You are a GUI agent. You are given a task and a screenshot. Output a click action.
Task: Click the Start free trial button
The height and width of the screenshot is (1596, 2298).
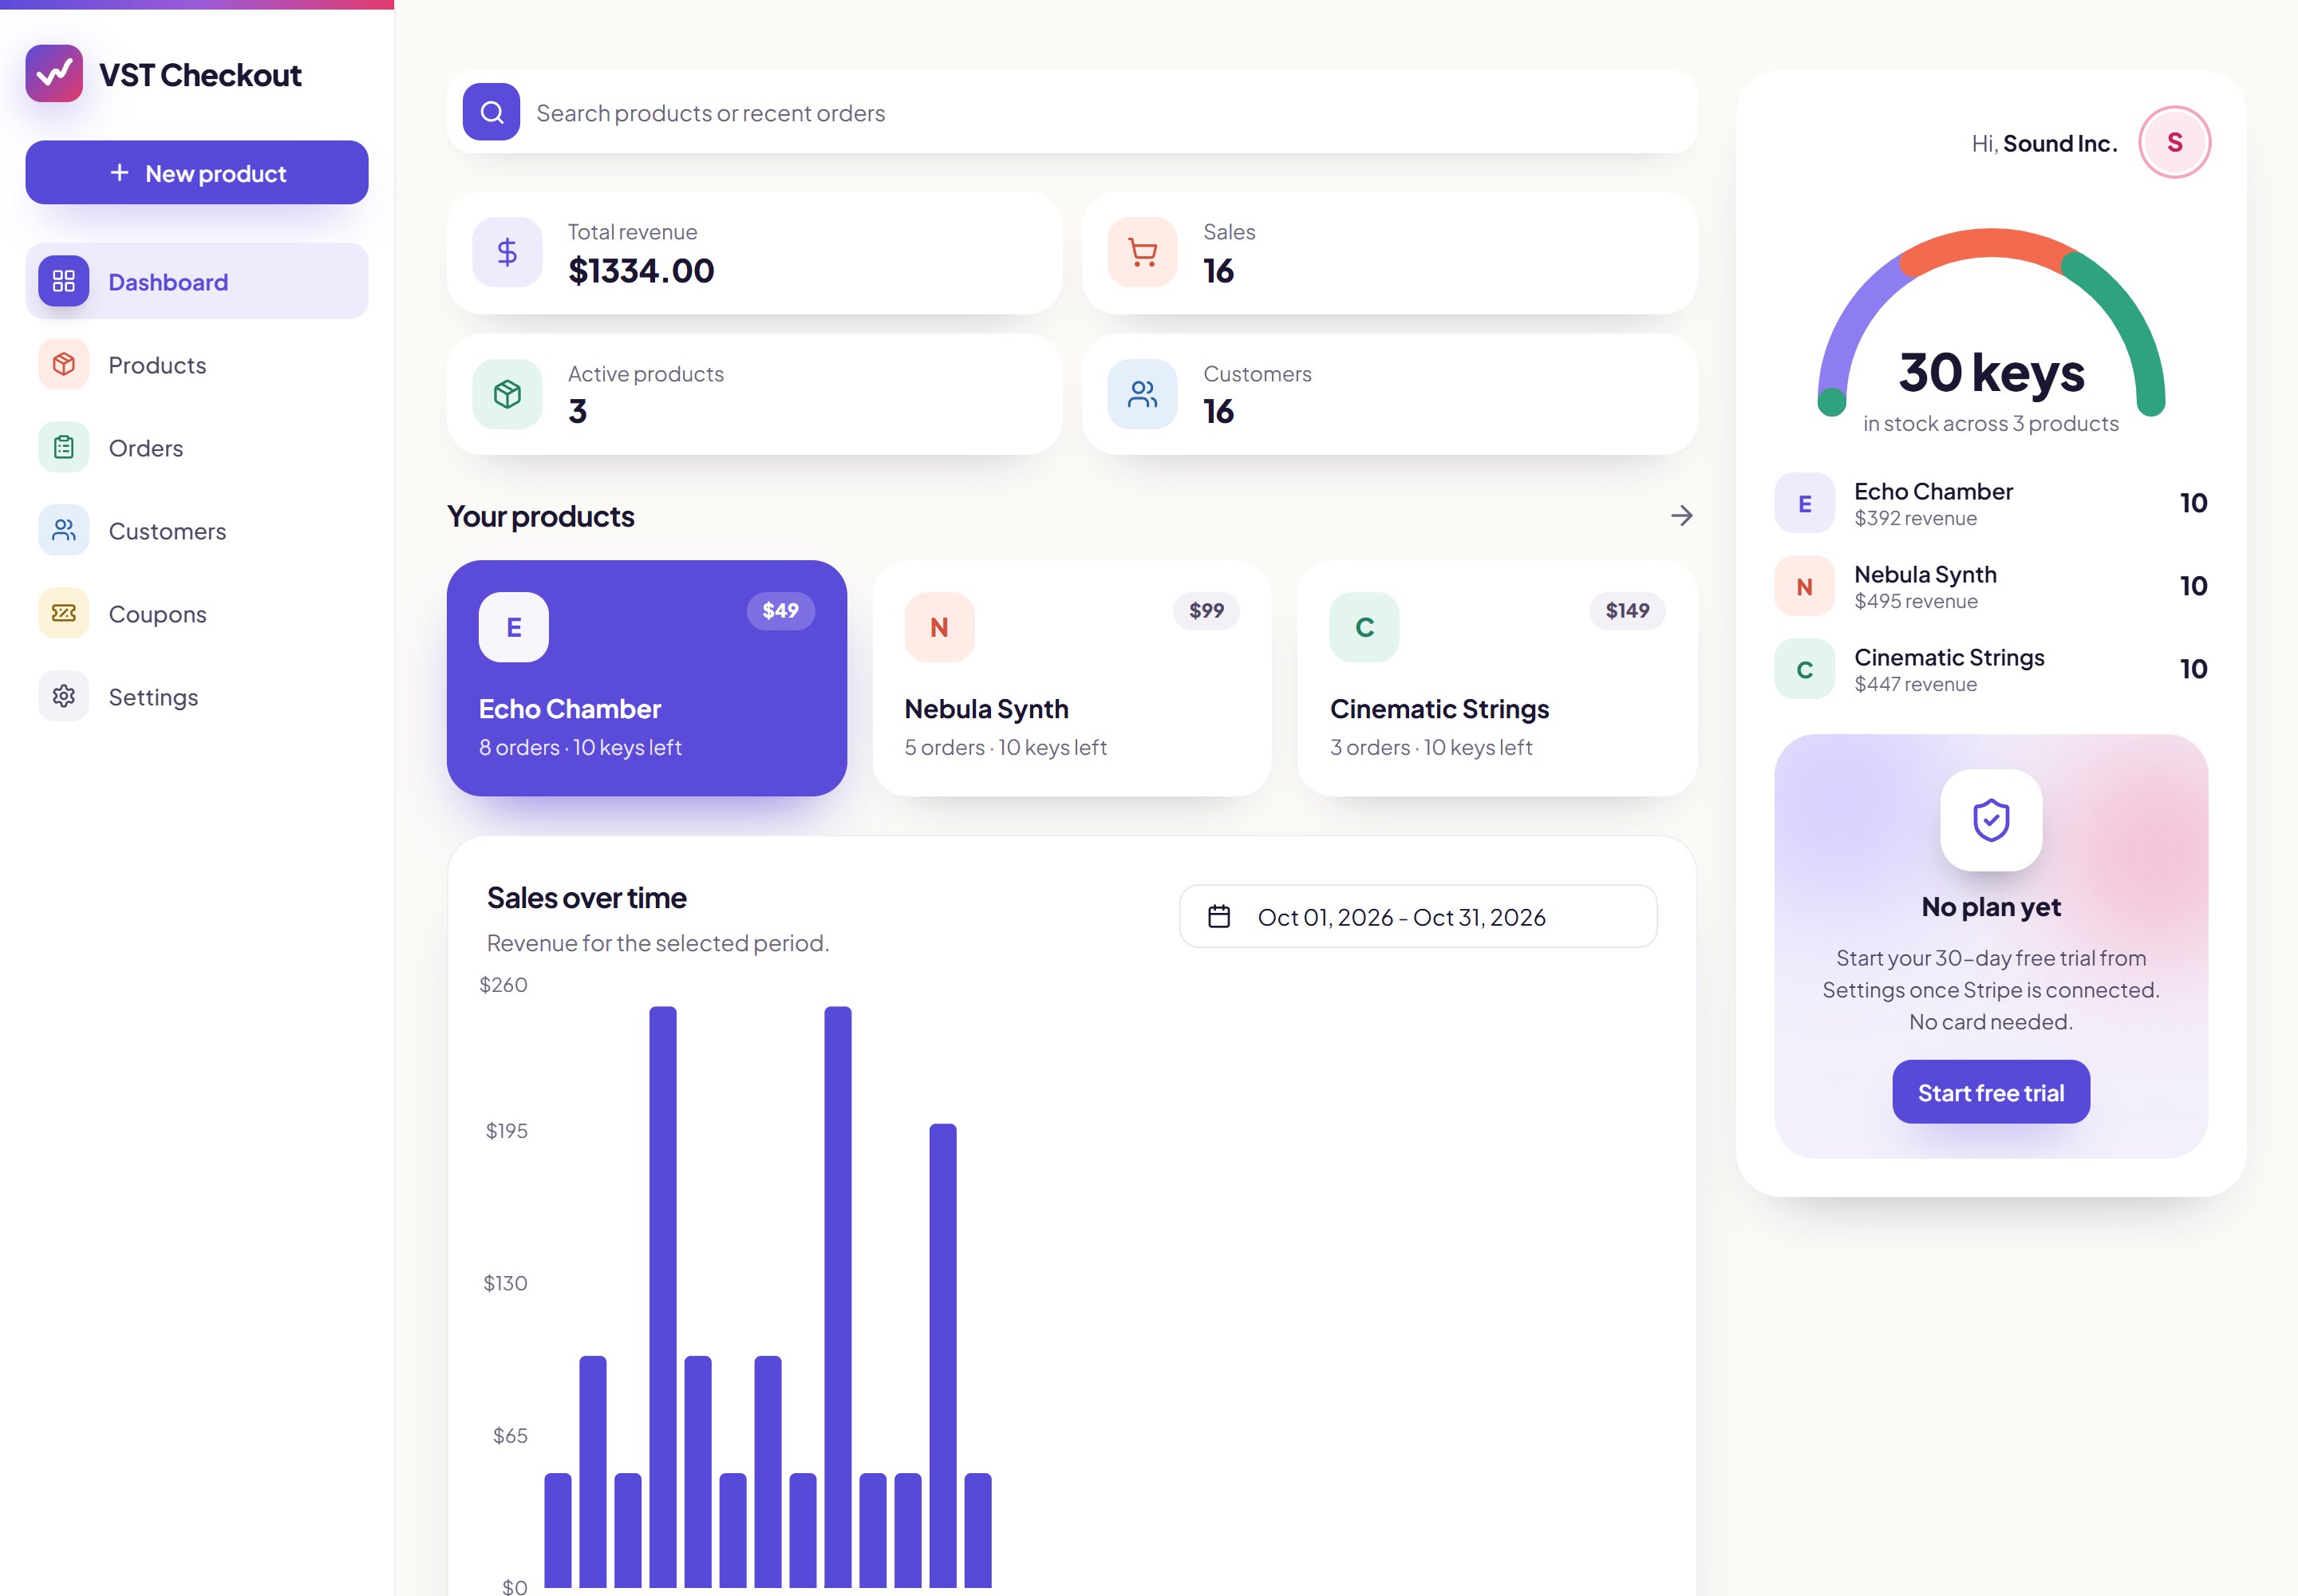pos(1991,1092)
